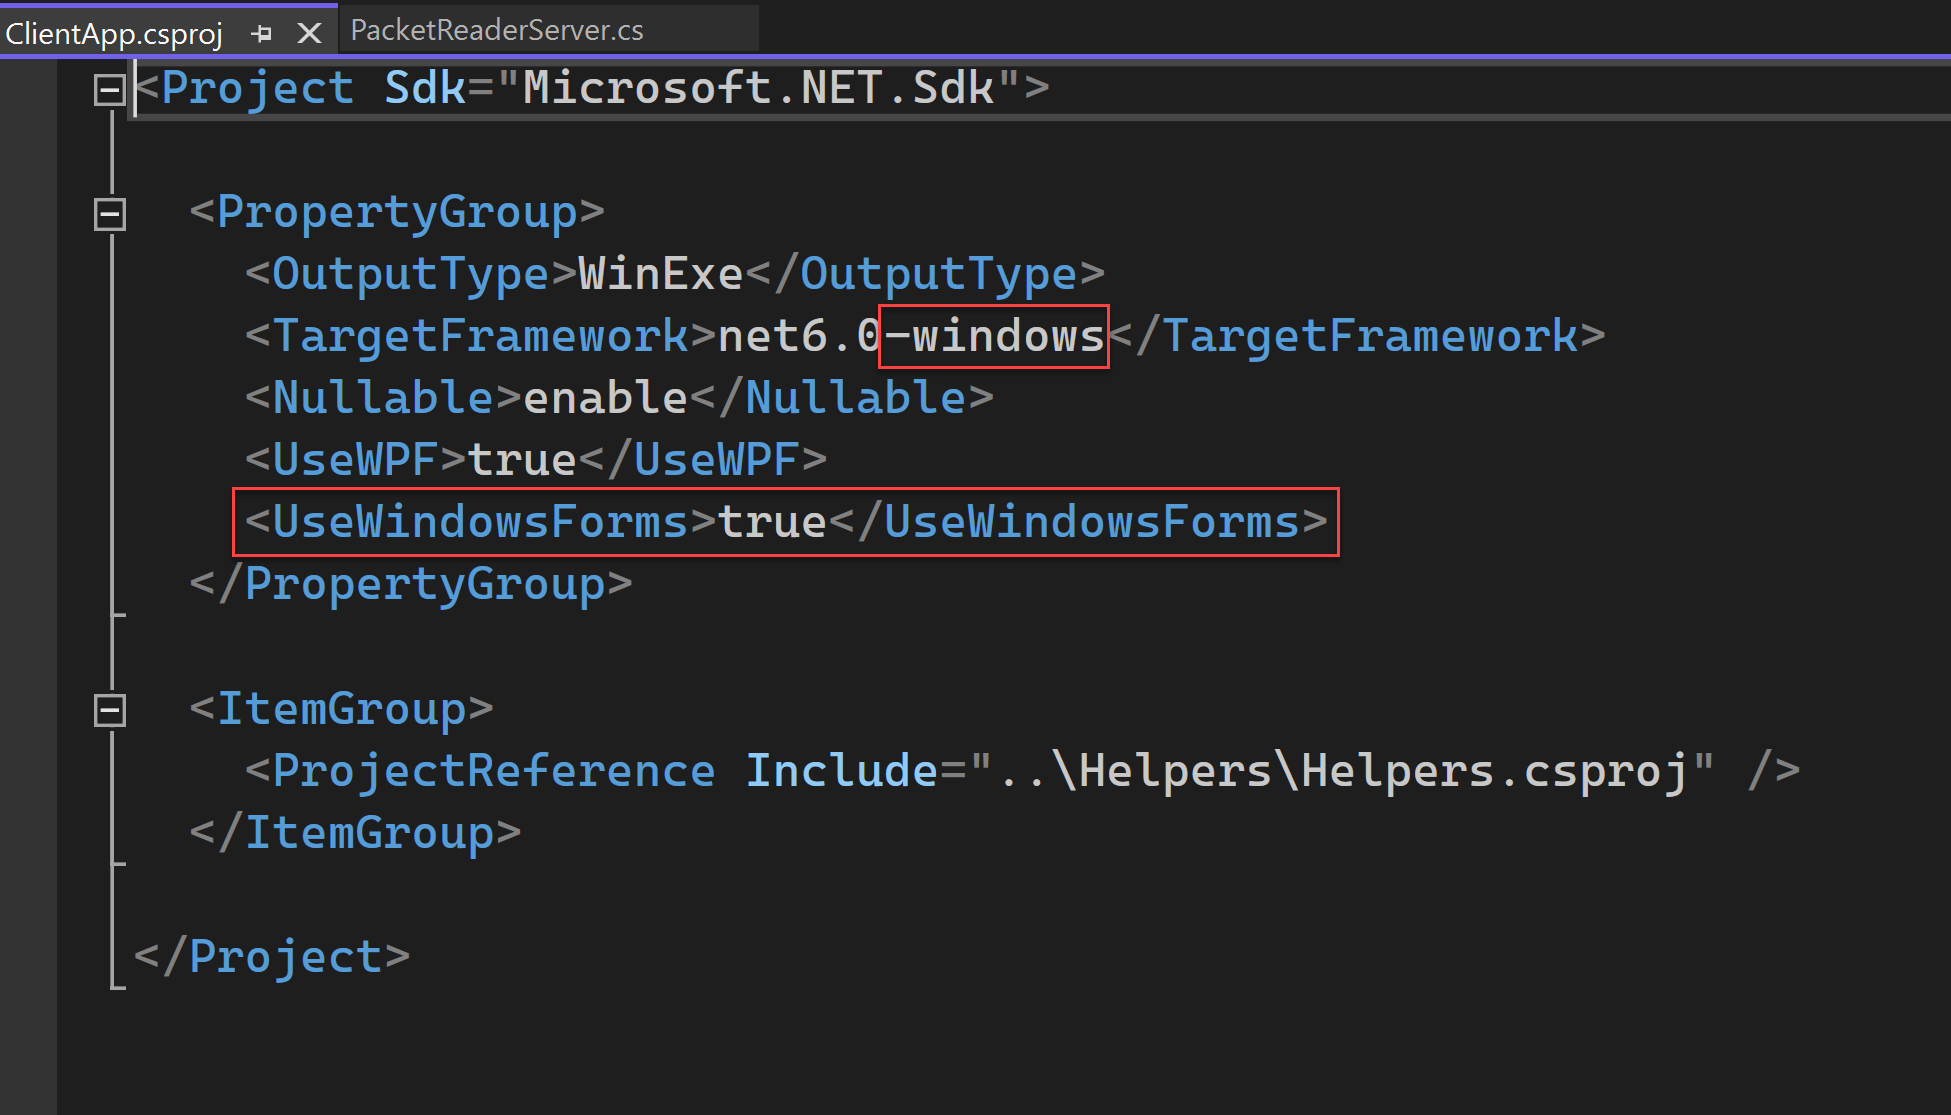This screenshot has width=1951, height=1115.
Task: Collapse the root Project element
Action: coord(109,88)
